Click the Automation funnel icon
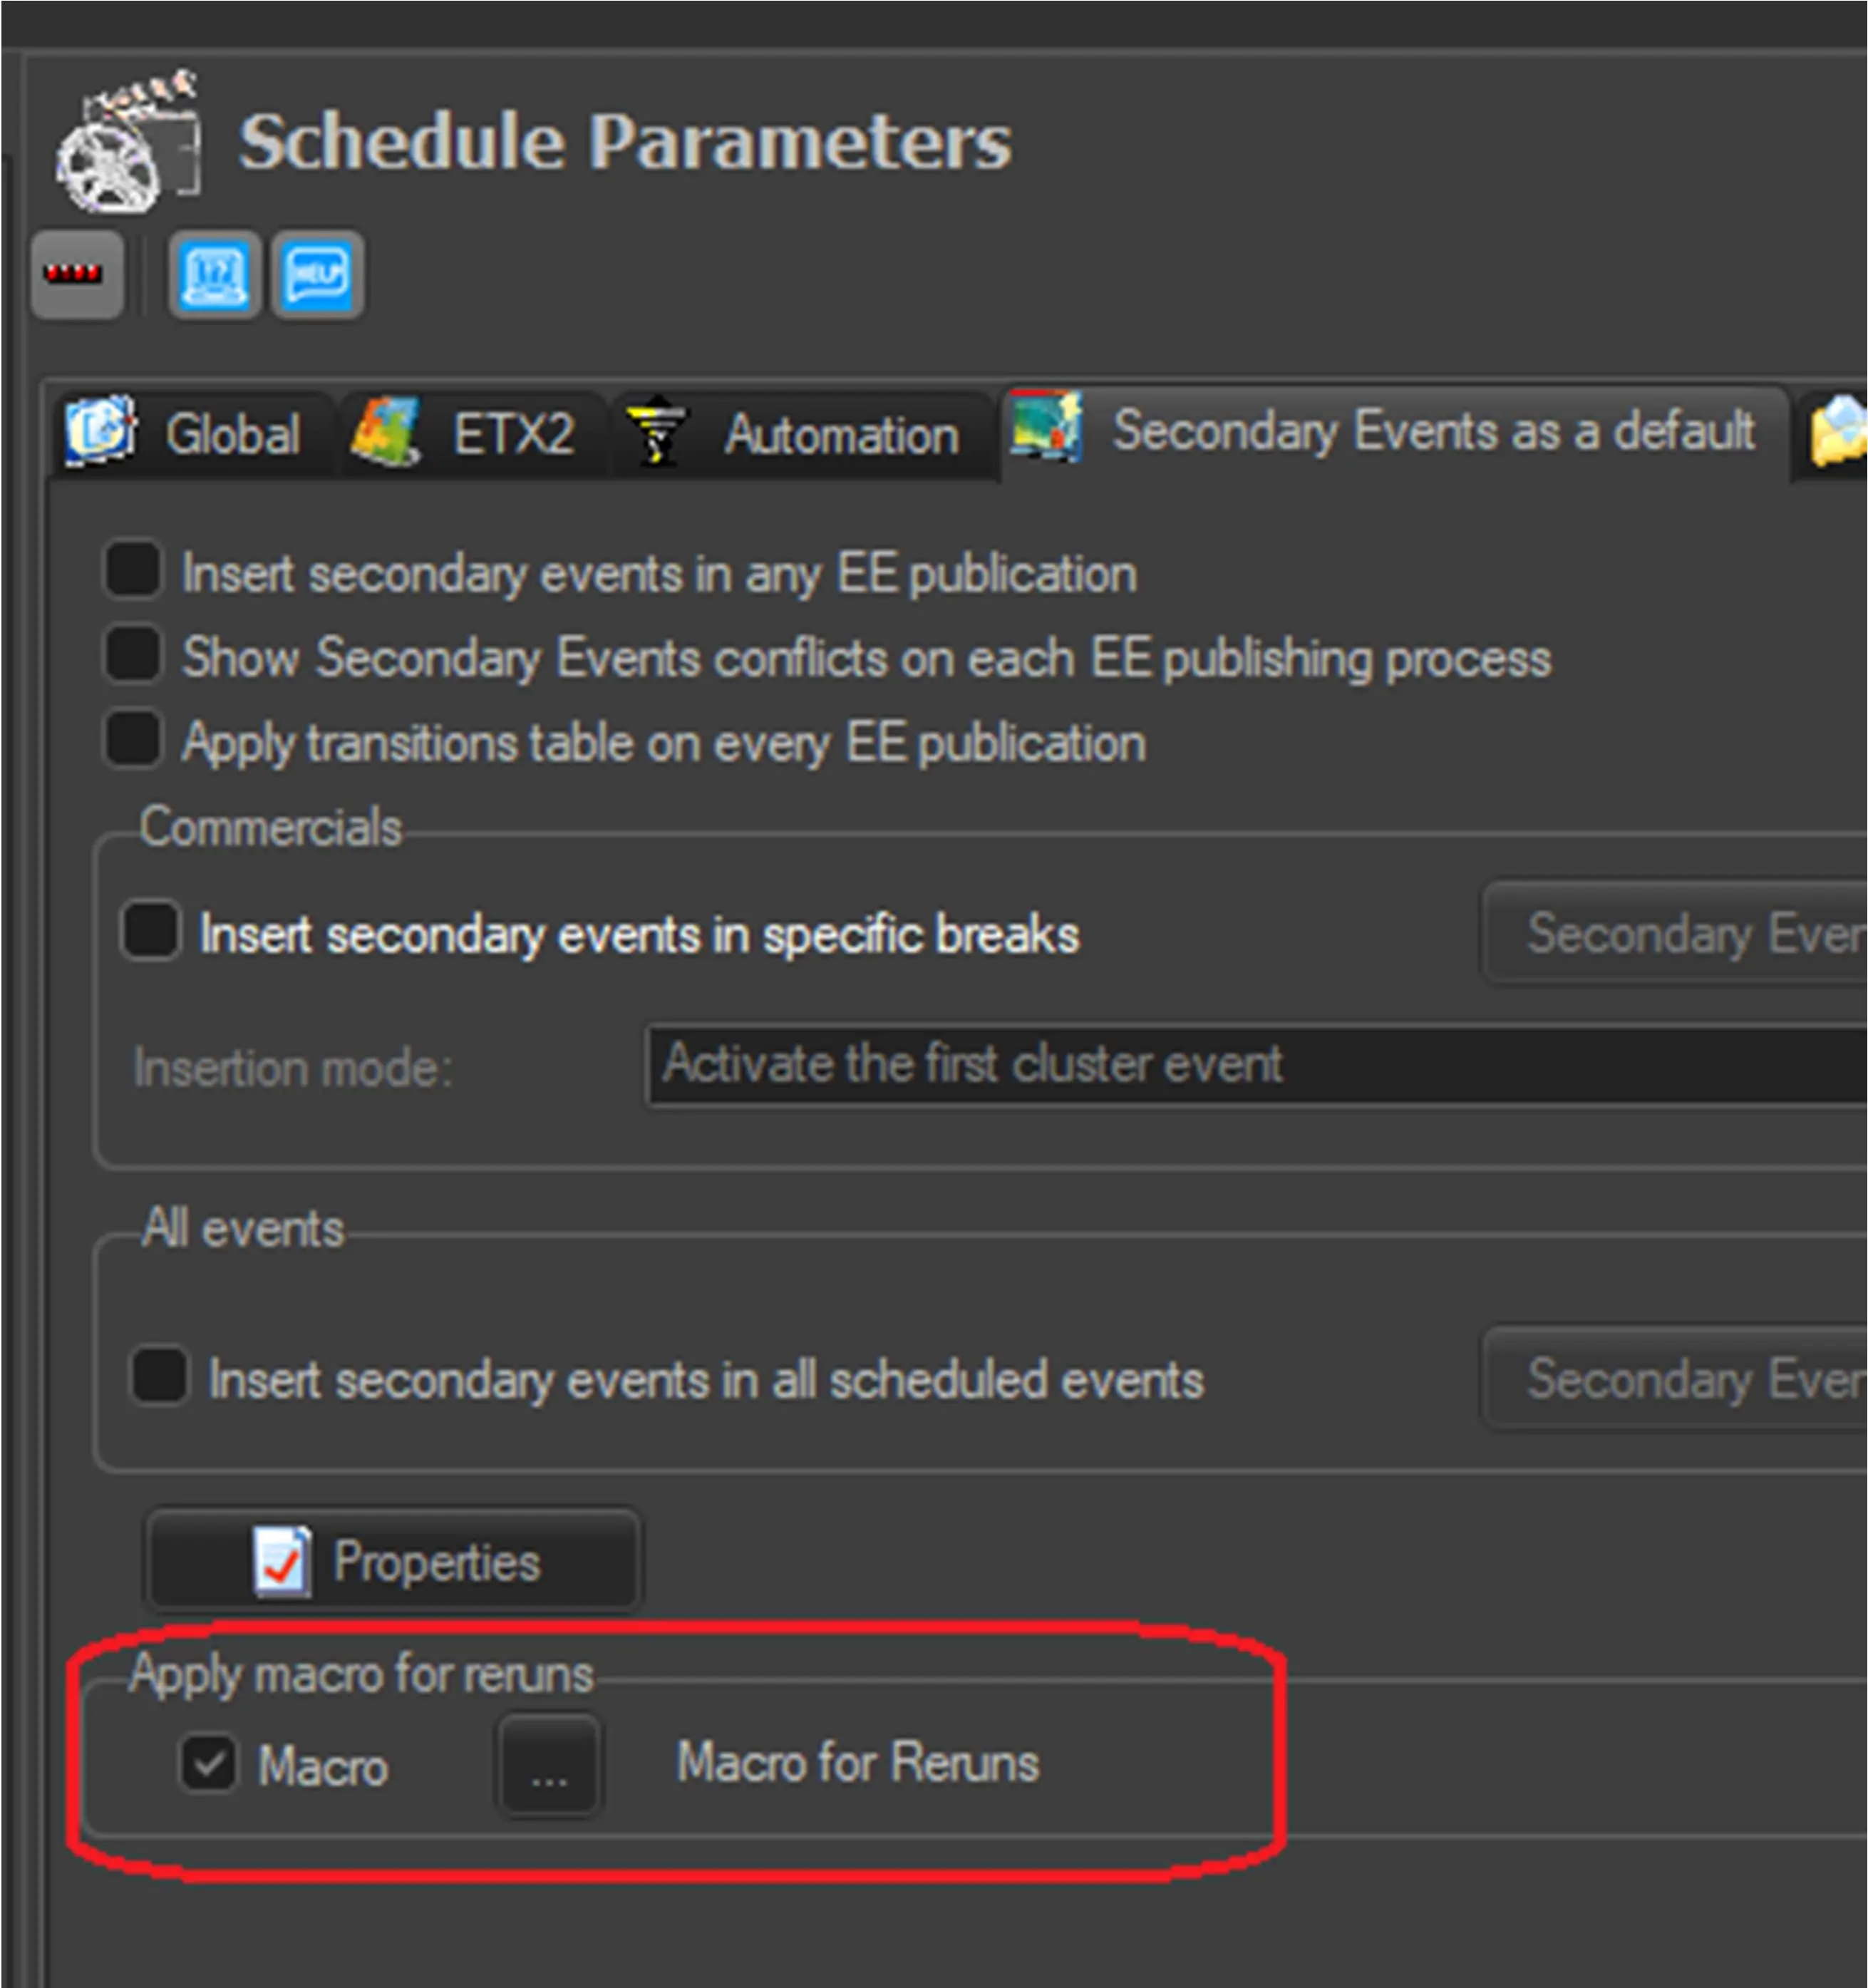 coord(656,432)
